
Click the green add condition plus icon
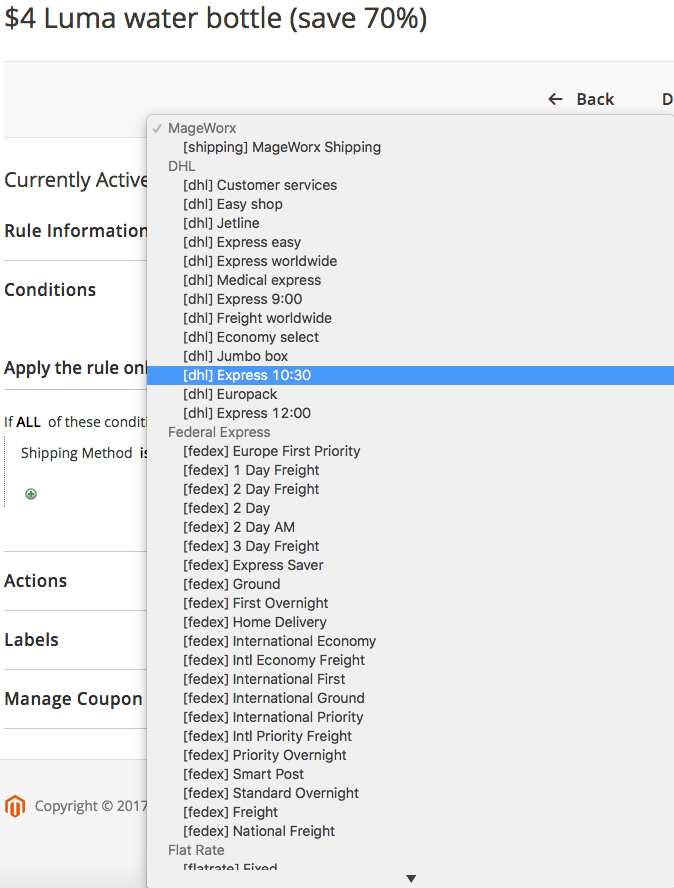point(31,494)
